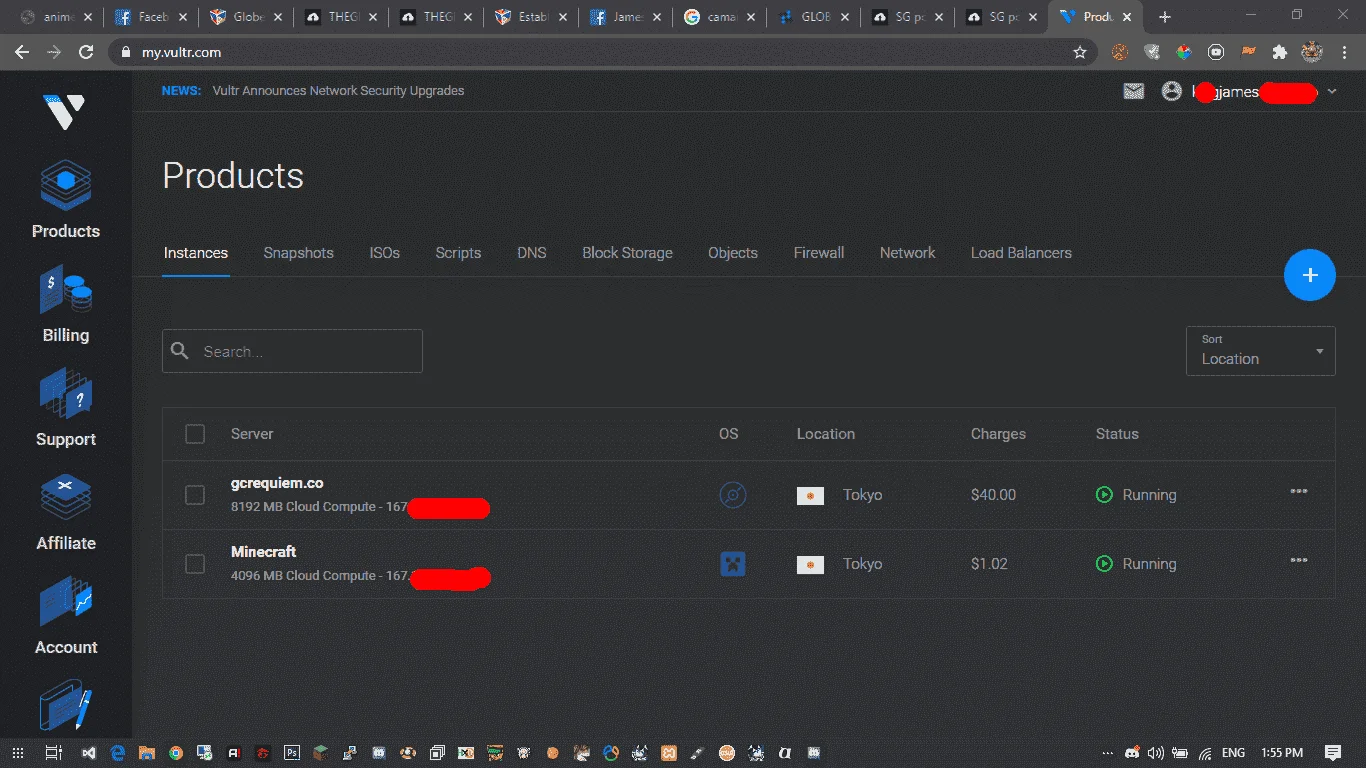
Task: Click the gcrequiem.co OS icon
Action: (733, 495)
